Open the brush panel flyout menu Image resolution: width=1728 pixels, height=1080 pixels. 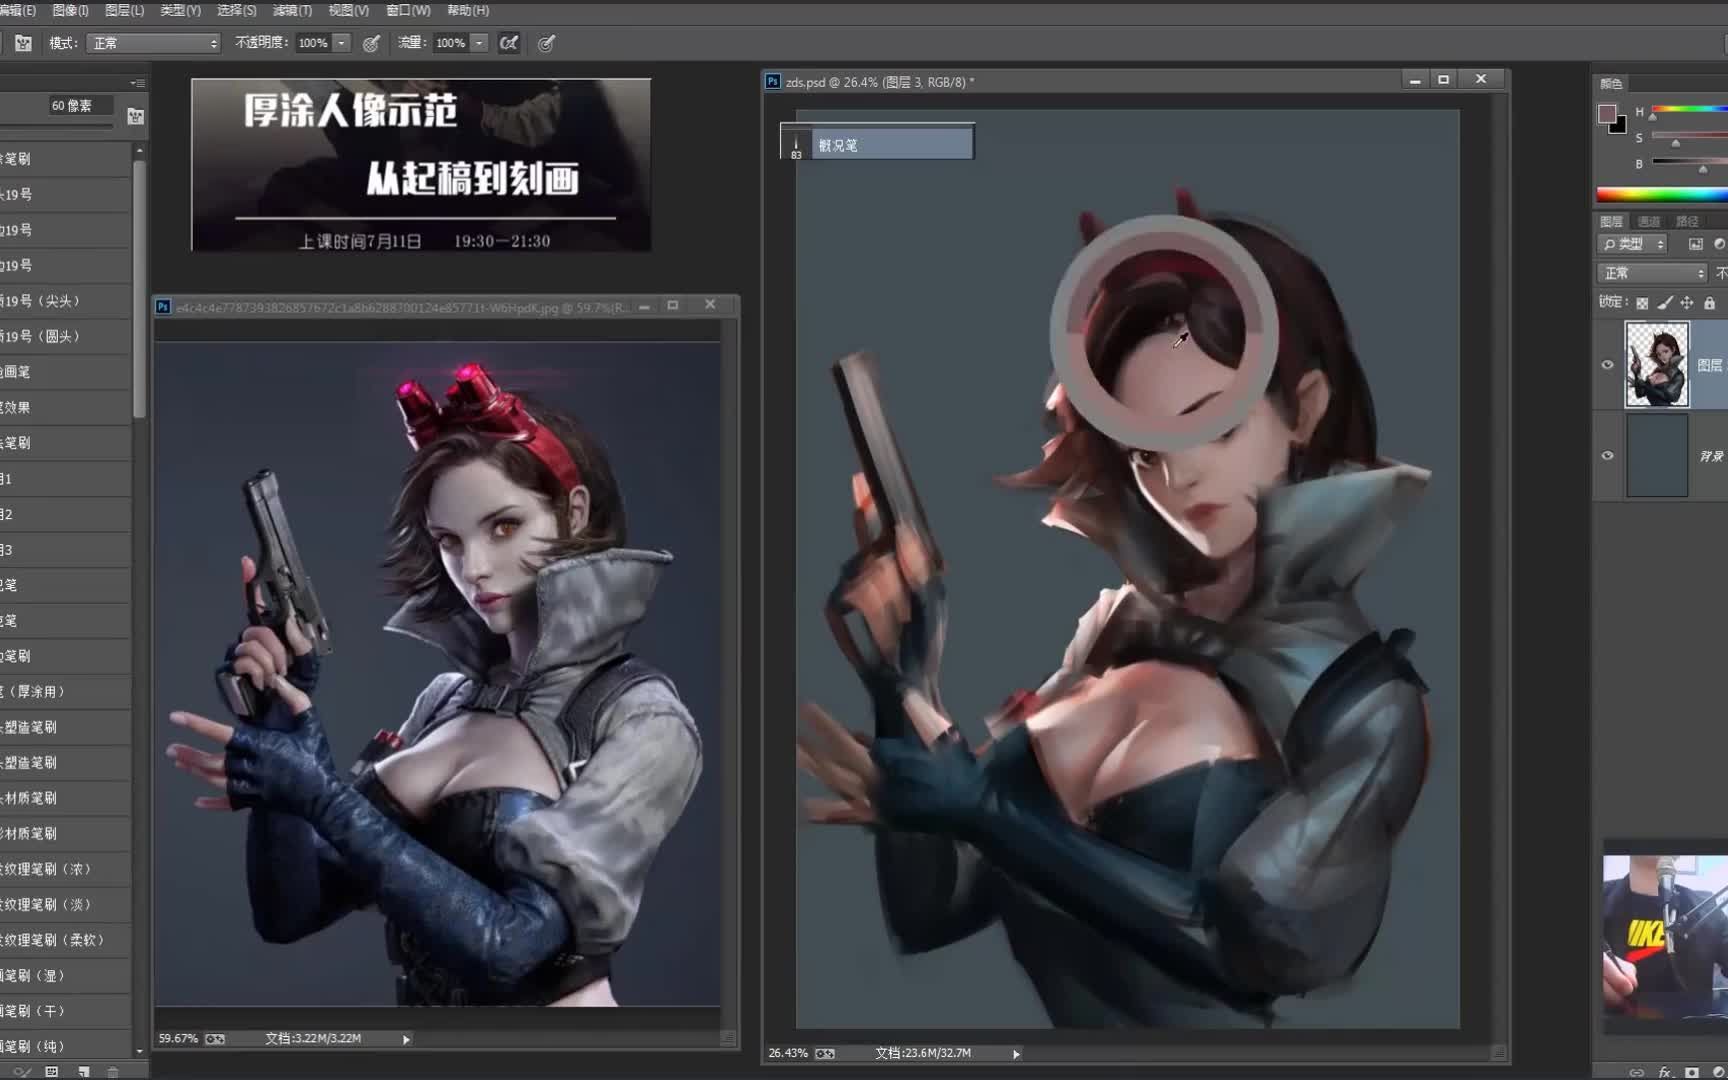(137, 83)
